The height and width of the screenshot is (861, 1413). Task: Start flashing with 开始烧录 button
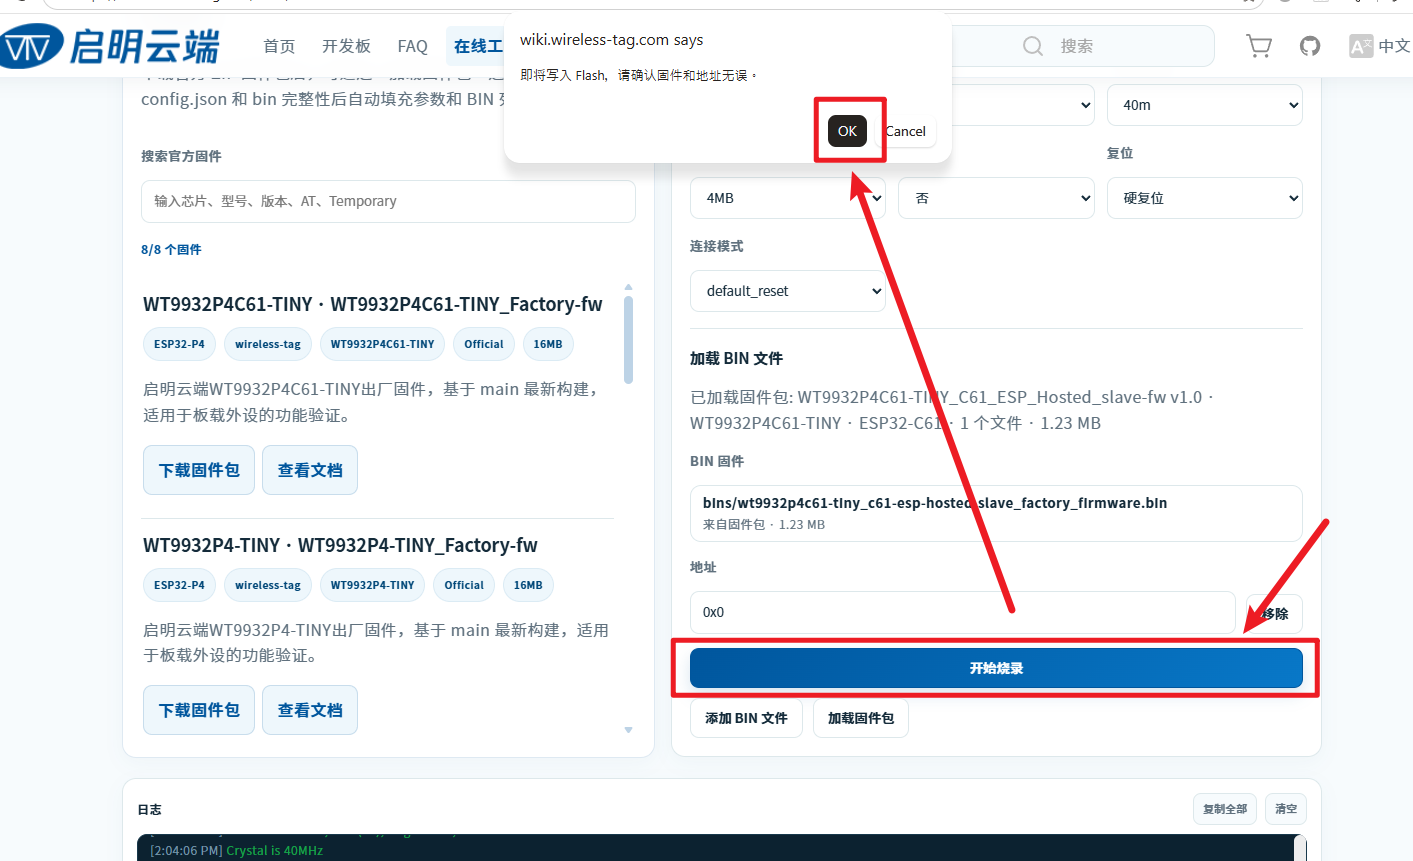click(x=996, y=668)
